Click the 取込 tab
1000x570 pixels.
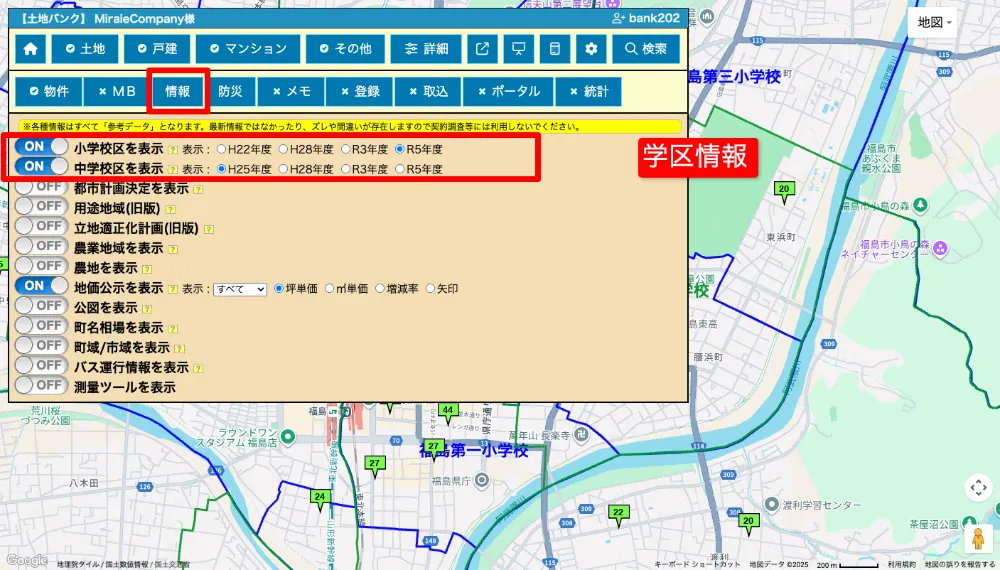(429, 91)
